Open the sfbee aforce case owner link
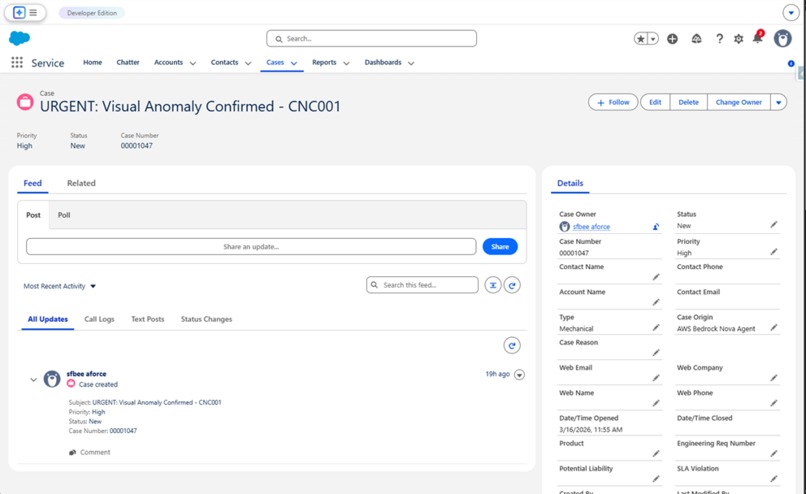The width and height of the screenshot is (806, 494). 591,227
